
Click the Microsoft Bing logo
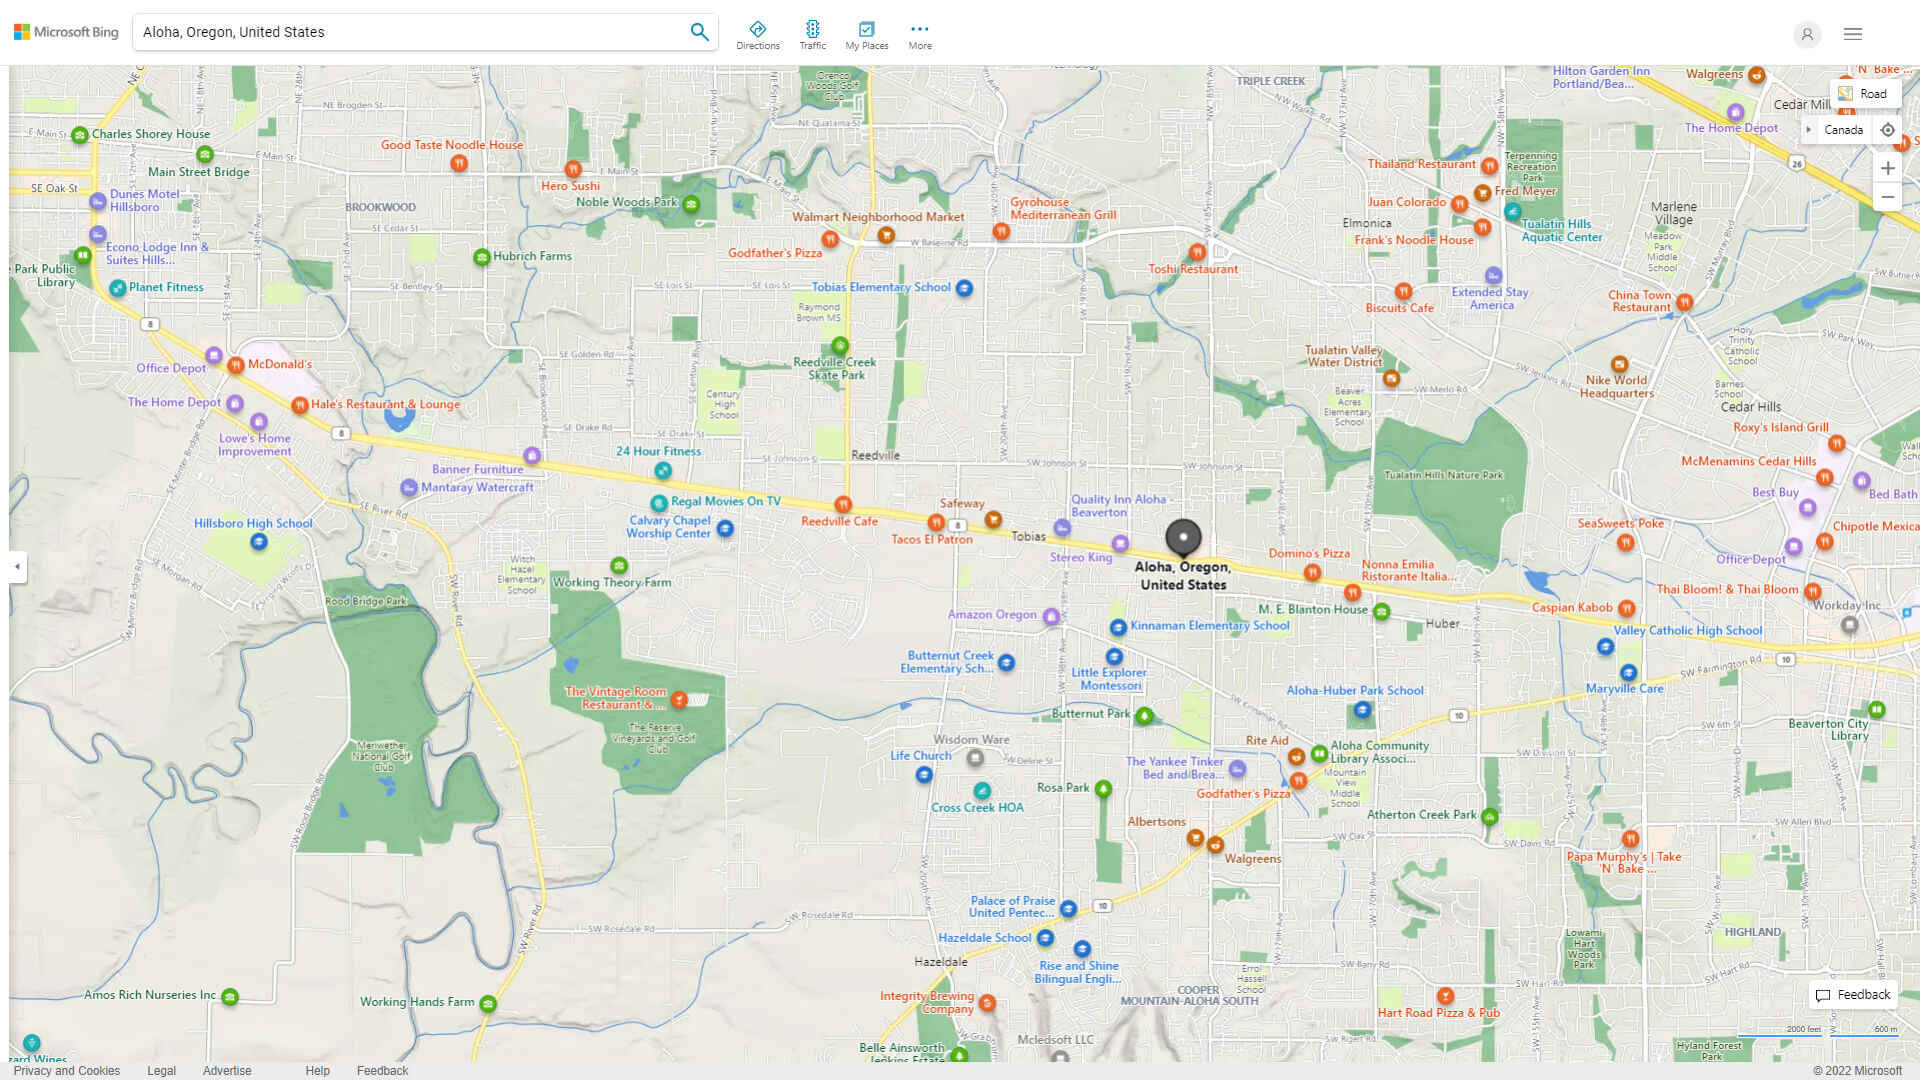(64, 31)
